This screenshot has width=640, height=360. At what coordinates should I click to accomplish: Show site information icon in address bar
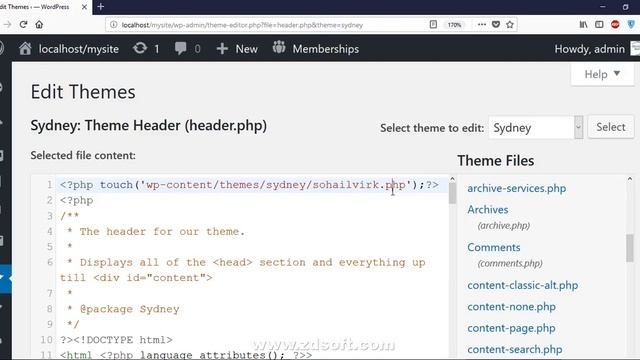(114, 25)
